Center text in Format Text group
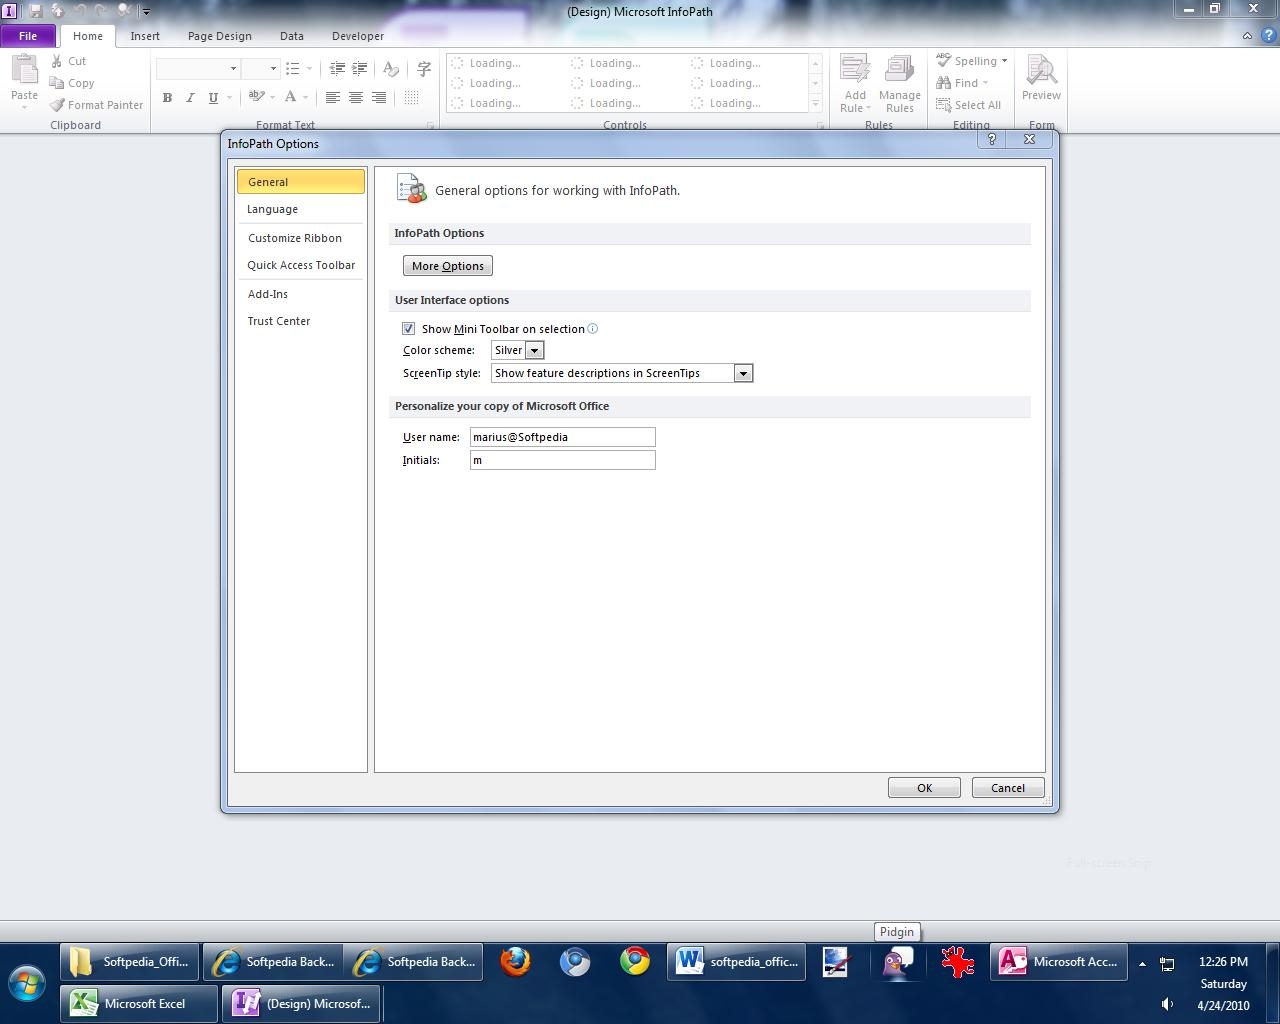 pos(355,97)
